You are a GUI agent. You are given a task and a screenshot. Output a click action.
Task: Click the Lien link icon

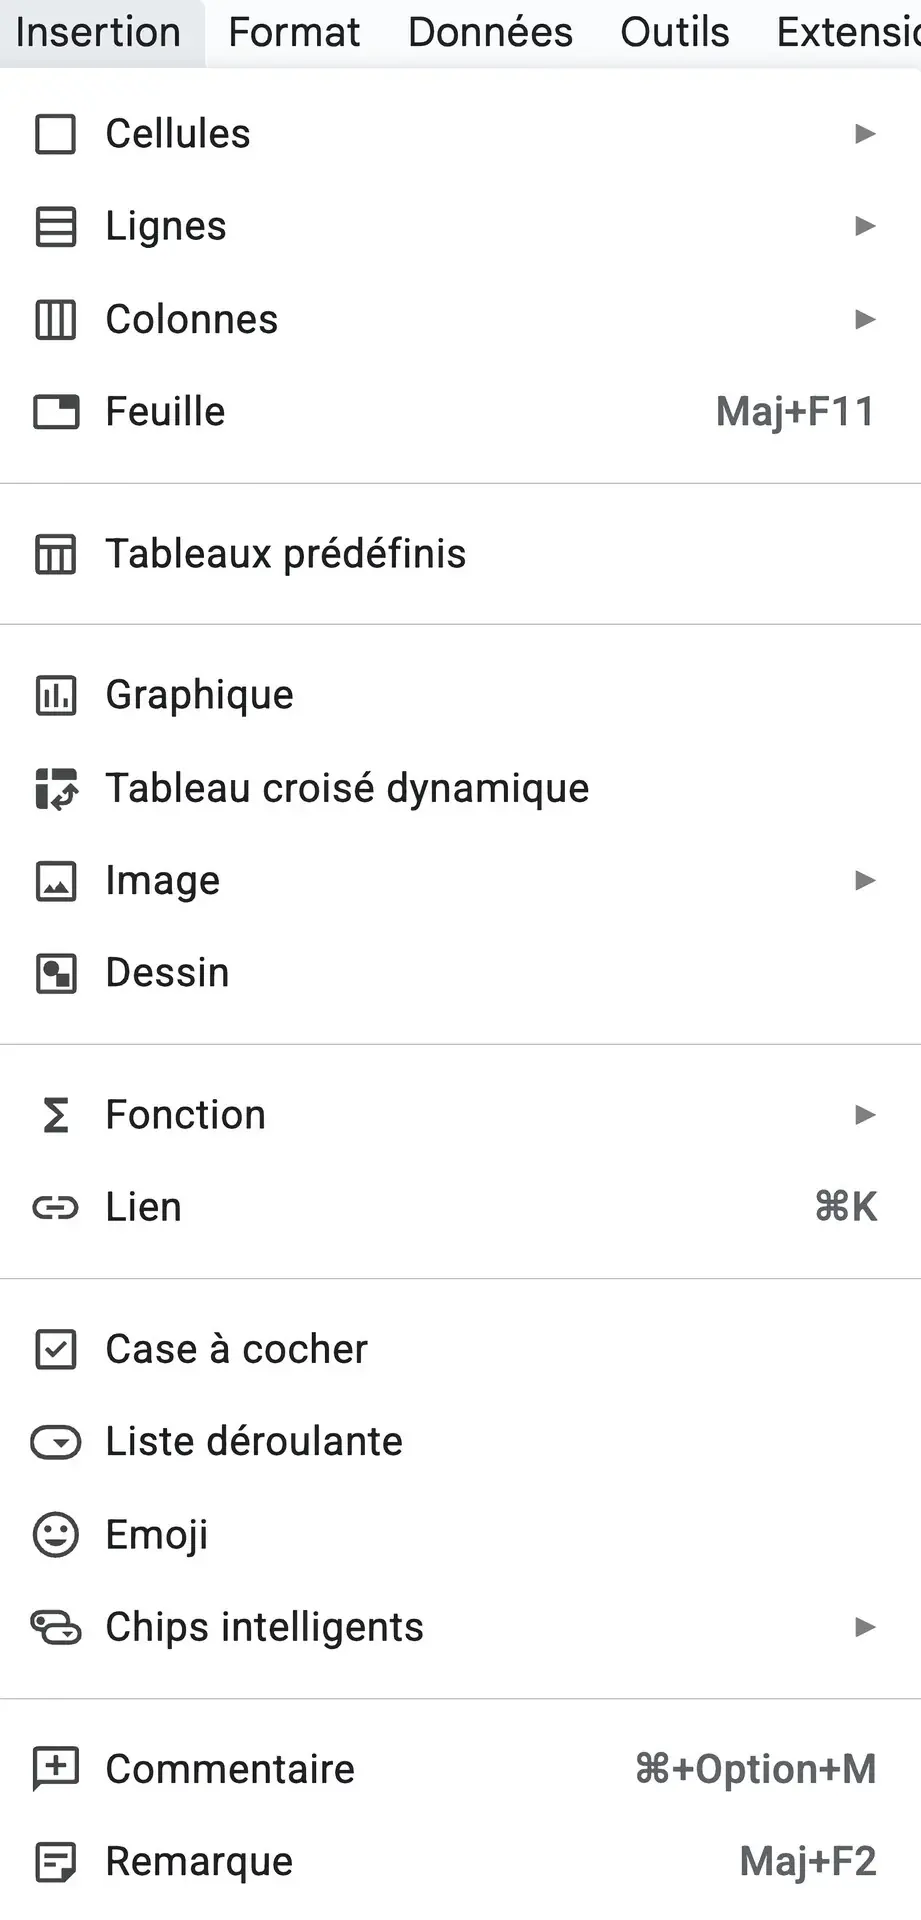tap(56, 1208)
